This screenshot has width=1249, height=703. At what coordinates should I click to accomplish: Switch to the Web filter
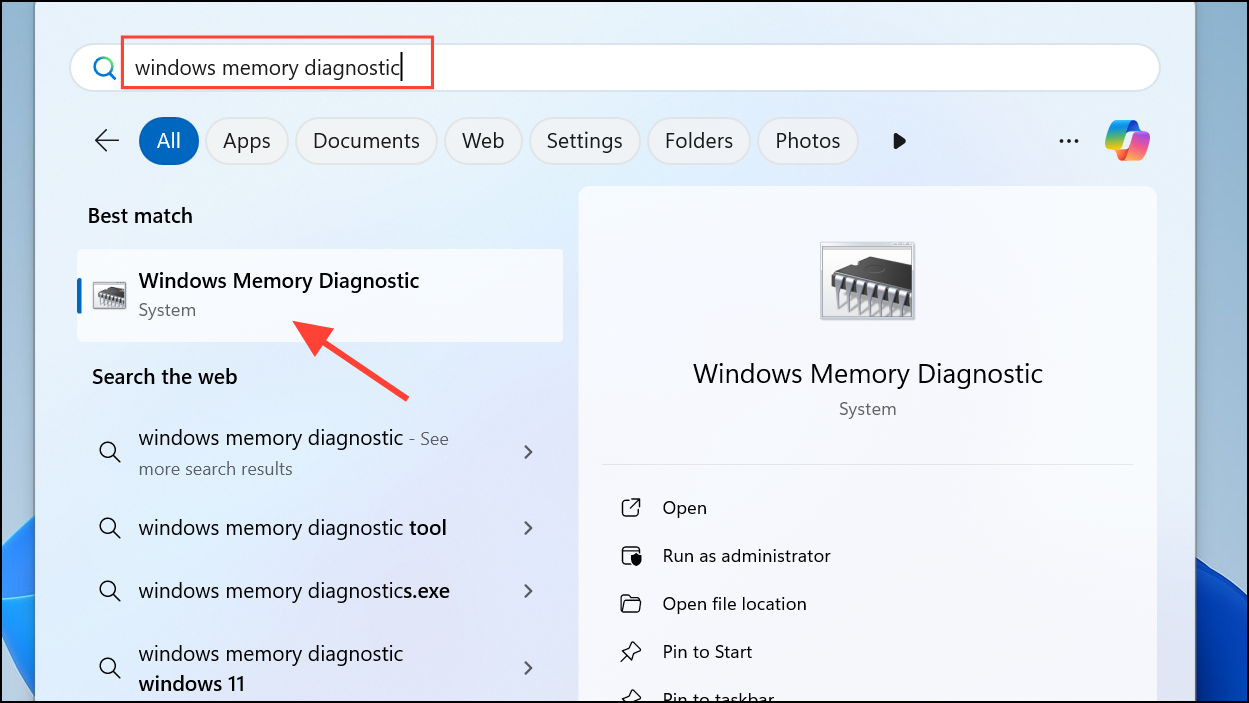click(483, 141)
